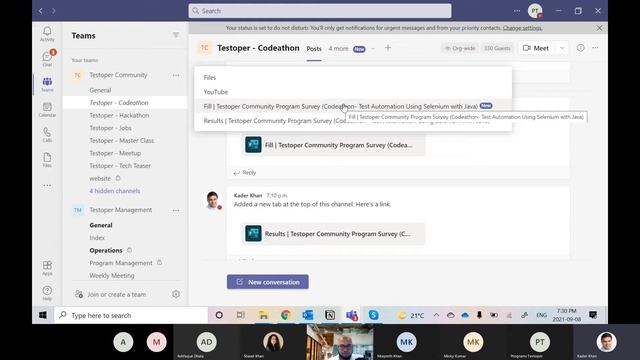Open the Files icon in the rail
The width and height of the screenshot is (640, 360).
pyautogui.click(x=47, y=160)
